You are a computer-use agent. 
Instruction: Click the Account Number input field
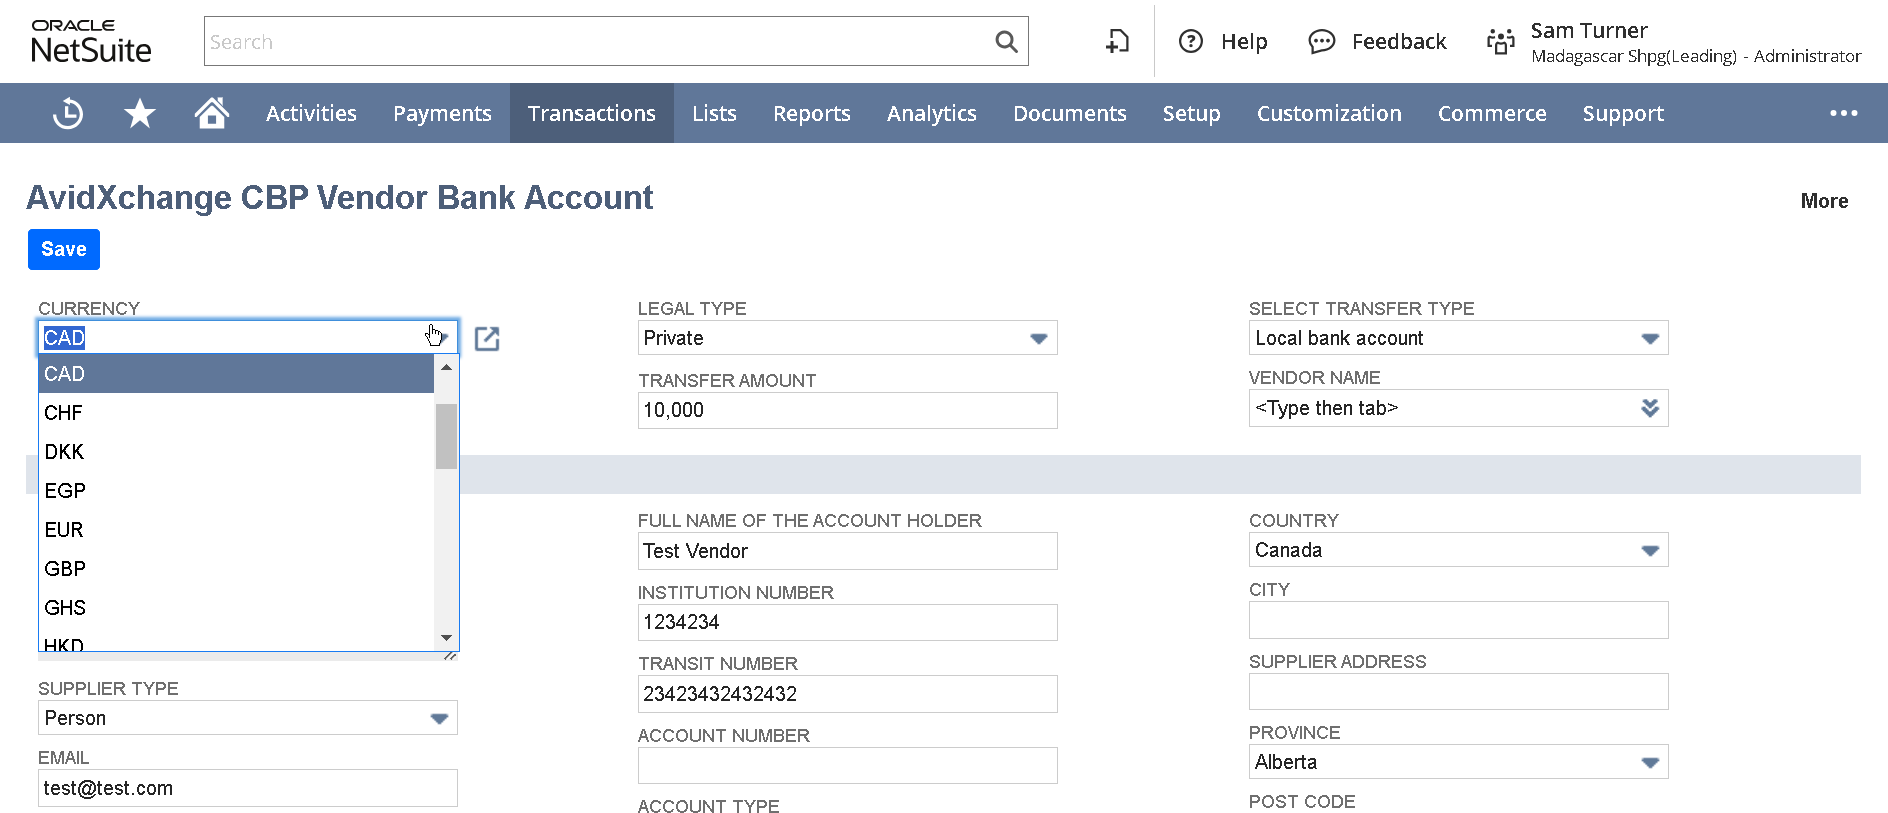(x=847, y=766)
